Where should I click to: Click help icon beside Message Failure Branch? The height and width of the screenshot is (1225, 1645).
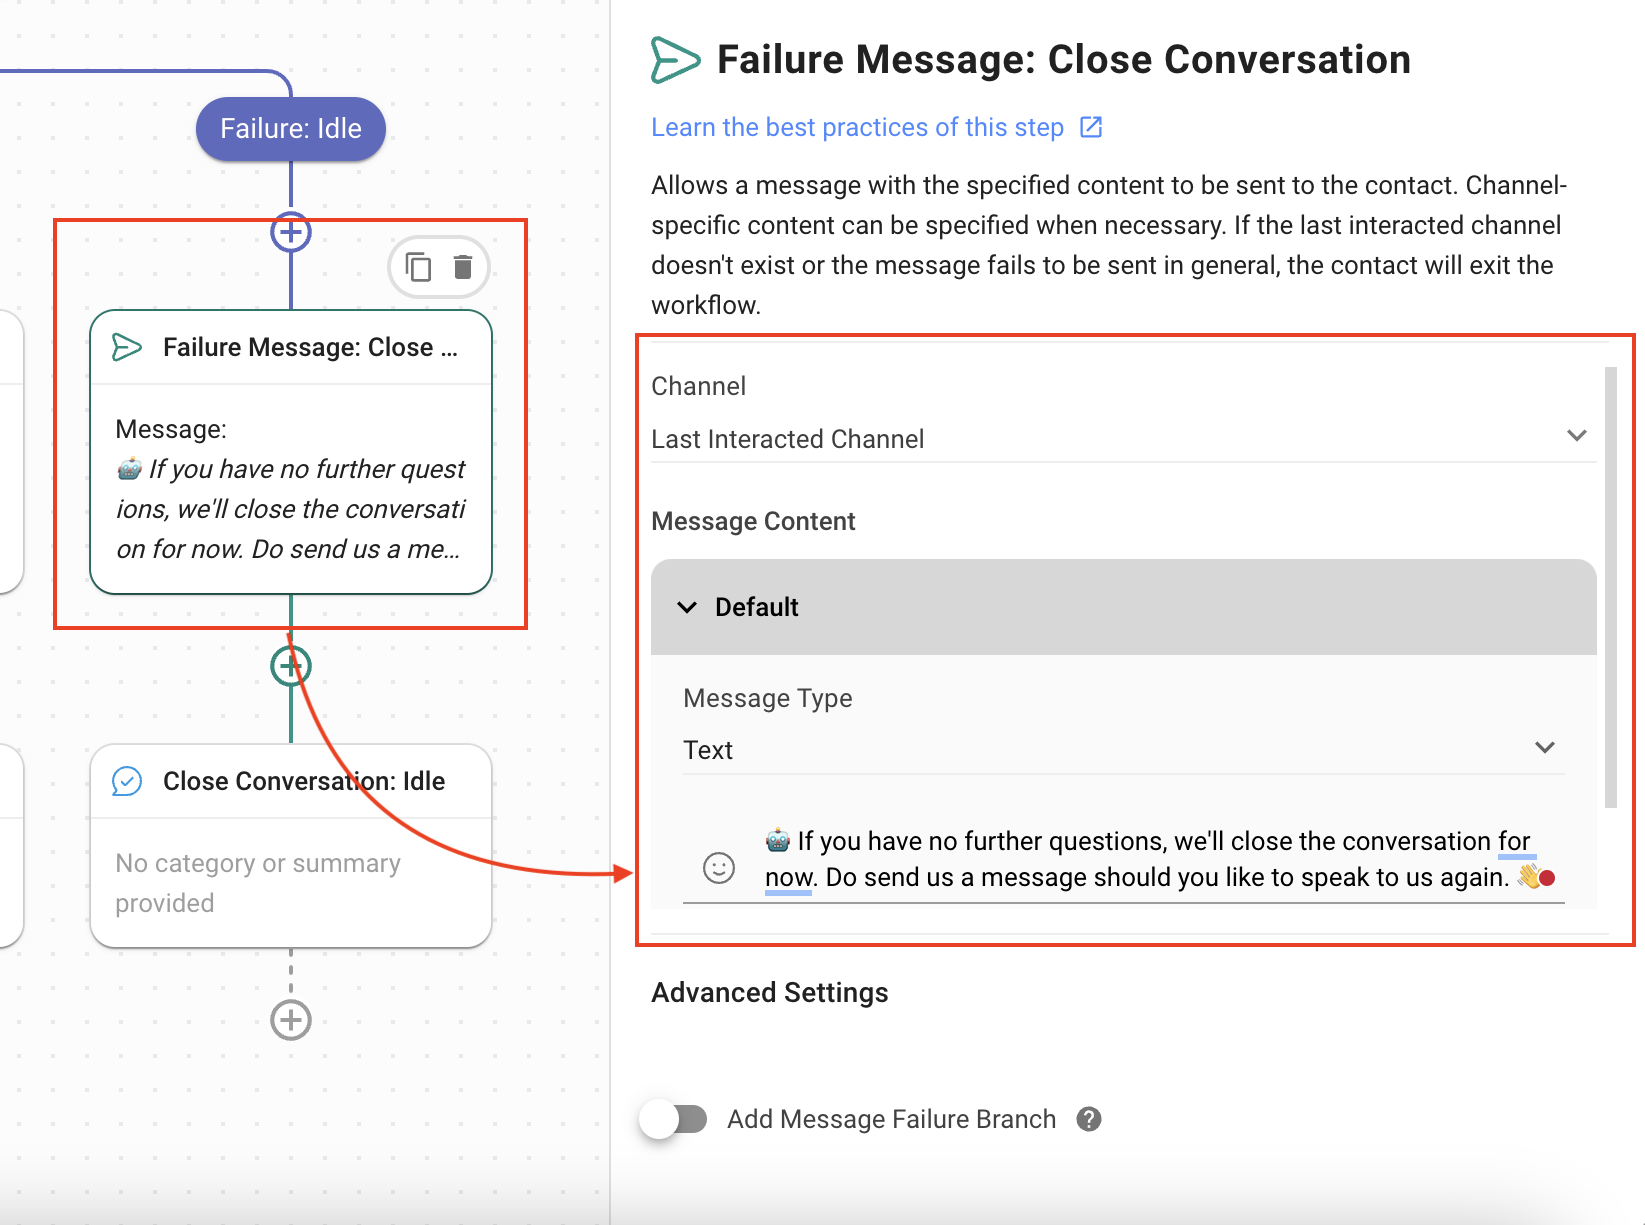point(1089,1119)
